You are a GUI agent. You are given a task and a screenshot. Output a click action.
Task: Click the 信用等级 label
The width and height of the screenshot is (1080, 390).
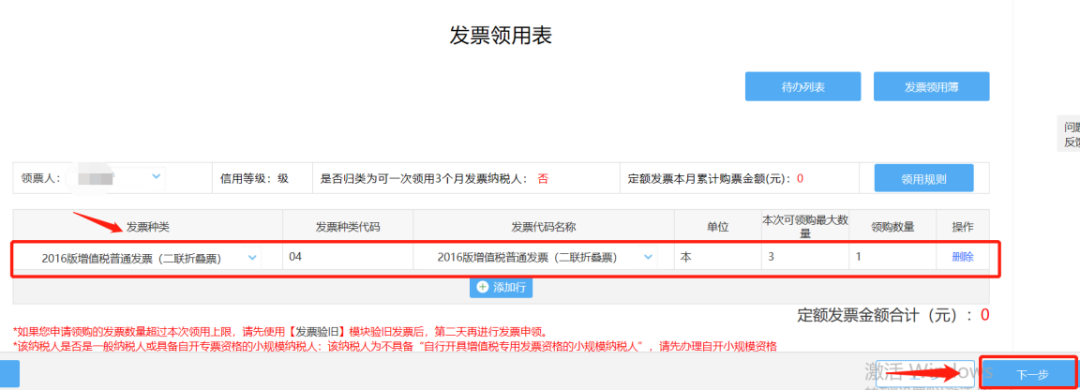point(254,178)
